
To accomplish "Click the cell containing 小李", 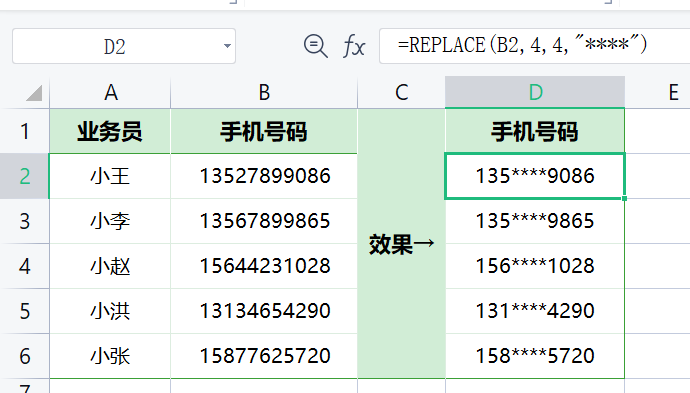I will (110, 221).
